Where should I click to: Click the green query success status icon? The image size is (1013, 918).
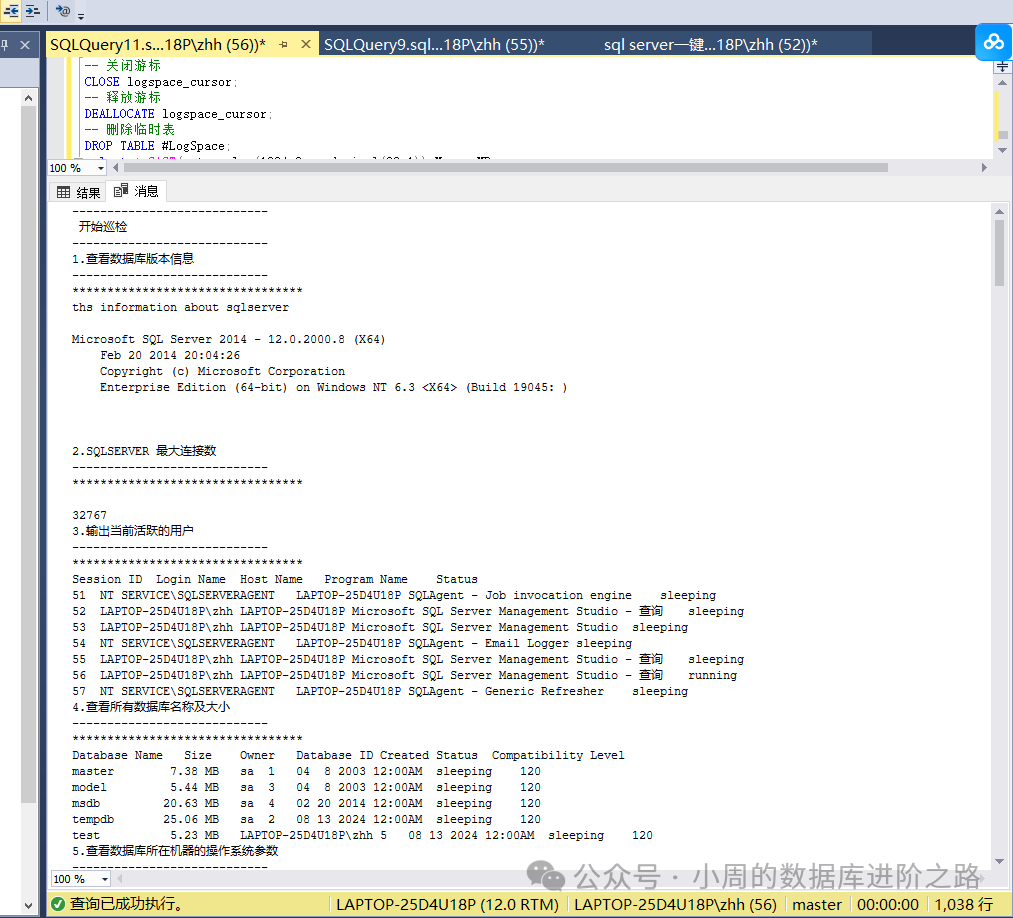click(x=57, y=904)
